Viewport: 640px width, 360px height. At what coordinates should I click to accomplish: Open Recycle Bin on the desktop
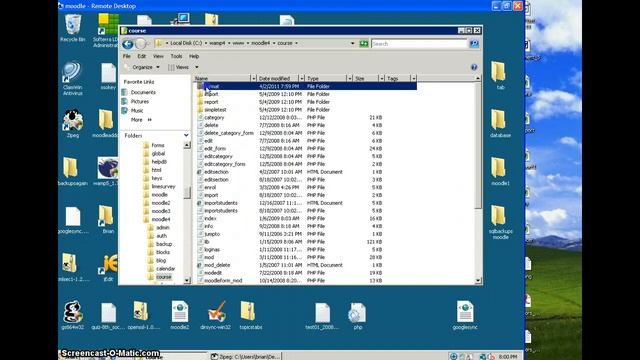(x=73, y=27)
